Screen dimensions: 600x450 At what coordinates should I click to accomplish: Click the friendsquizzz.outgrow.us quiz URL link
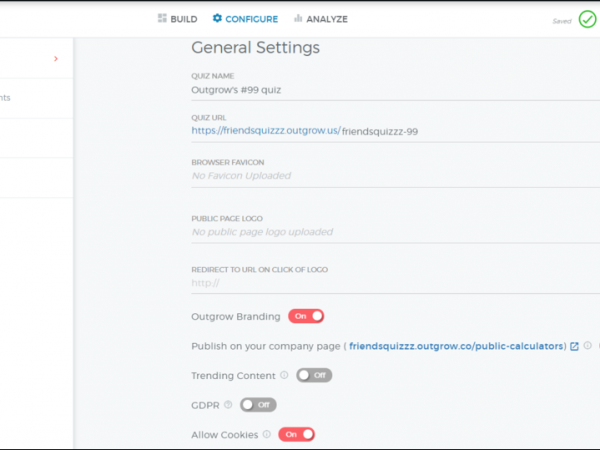tap(265, 130)
